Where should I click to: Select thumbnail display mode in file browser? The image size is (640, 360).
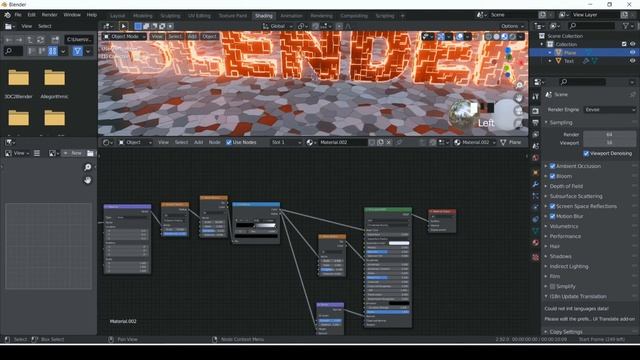pos(53,51)
